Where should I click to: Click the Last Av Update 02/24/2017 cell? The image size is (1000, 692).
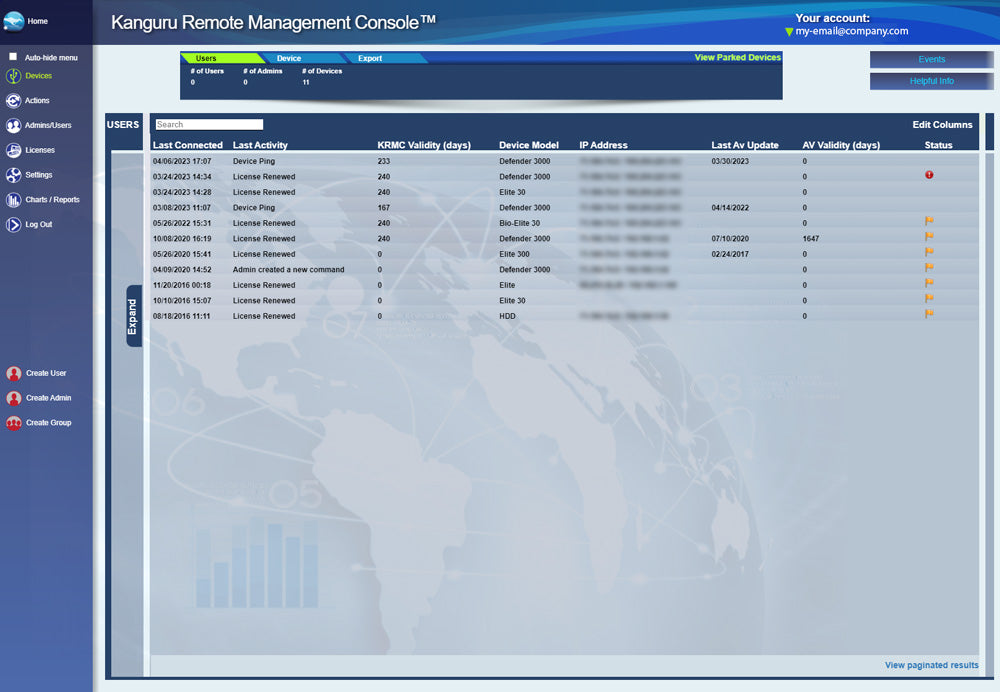(730, 254)
